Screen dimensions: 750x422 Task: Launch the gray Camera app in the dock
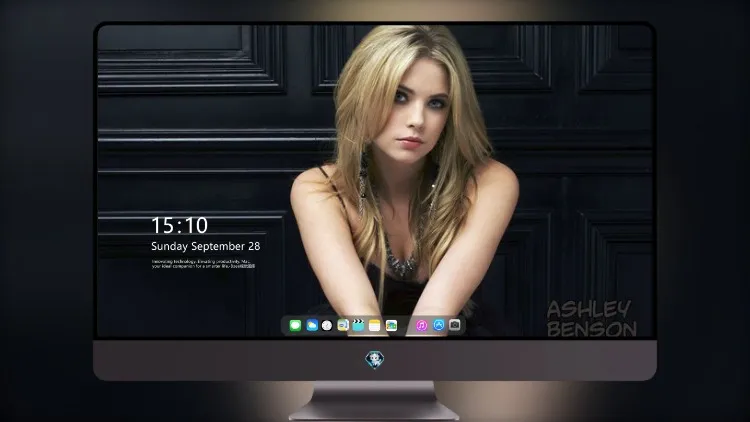(x=455, y=325)
